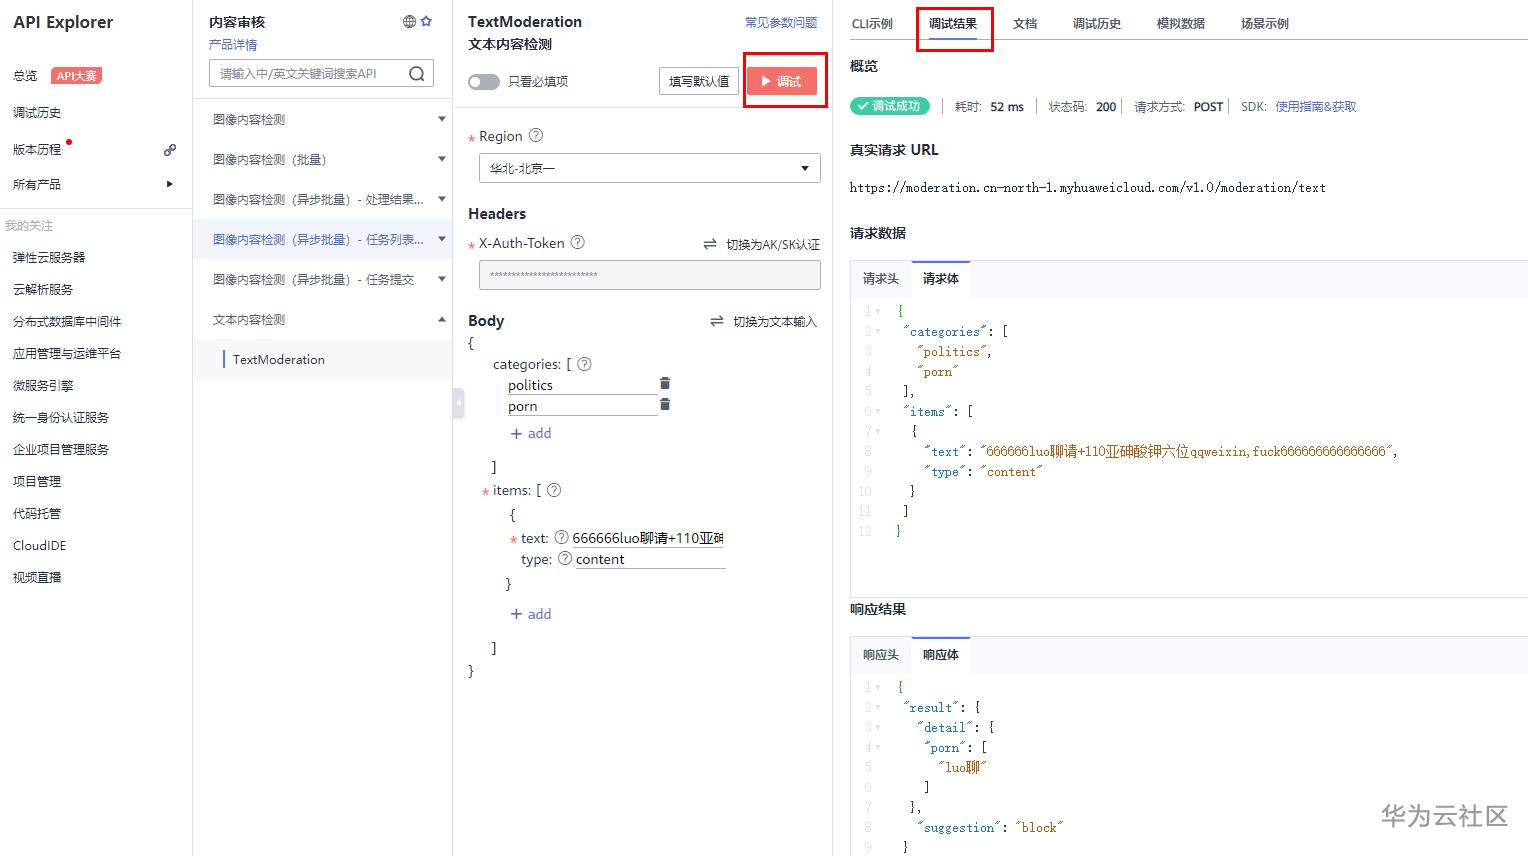Viewport: 1528px width, 856px height.
Task: Expand the 图像内容检测 API group
Action: pos(442,119)
